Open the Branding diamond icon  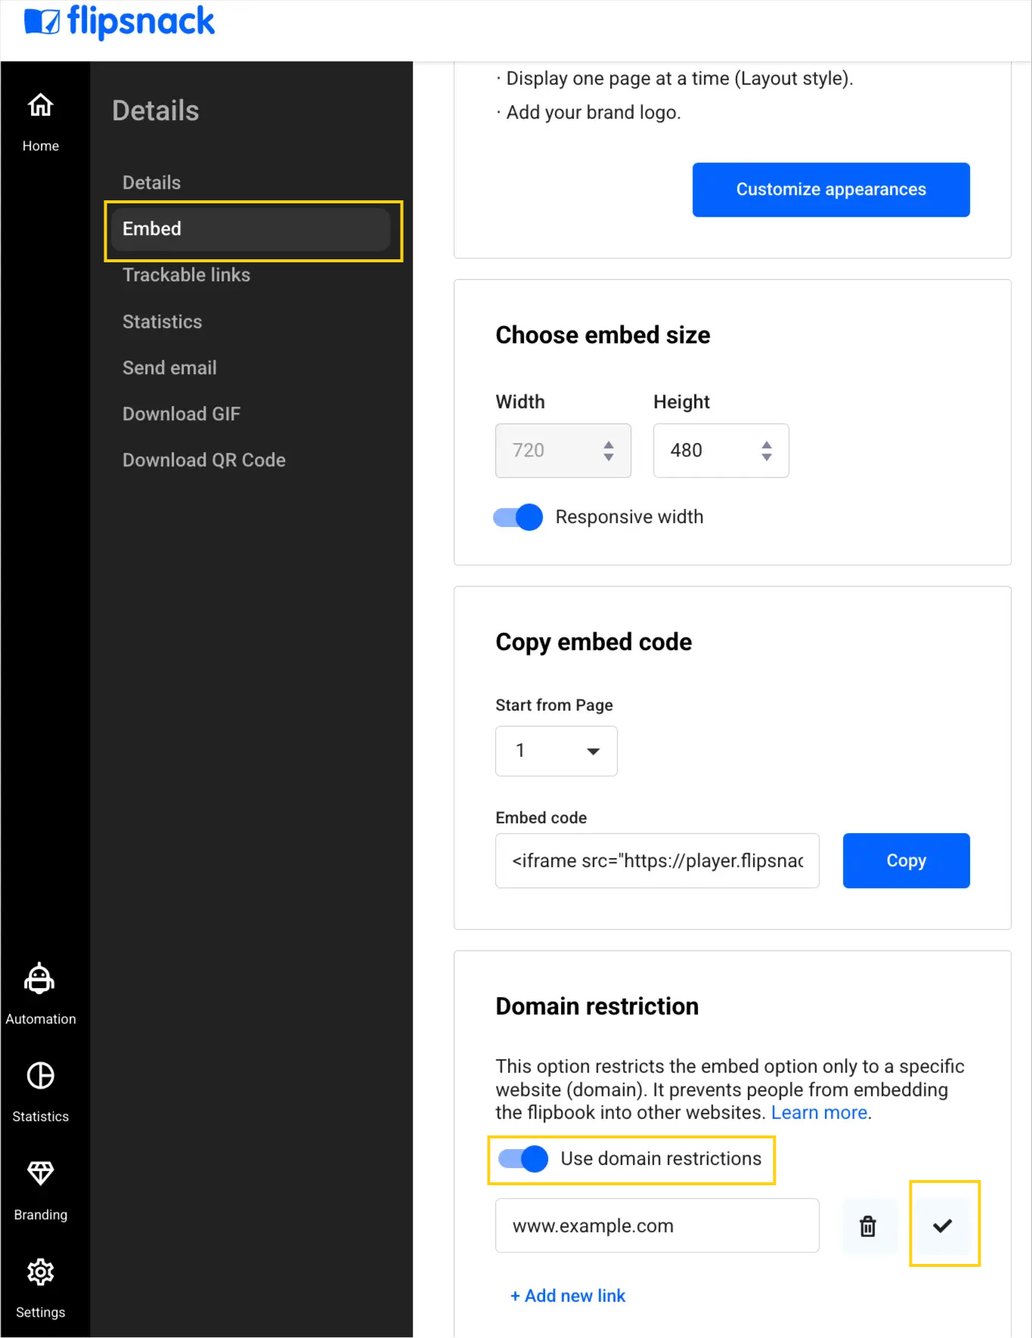tap(40, 1173)
